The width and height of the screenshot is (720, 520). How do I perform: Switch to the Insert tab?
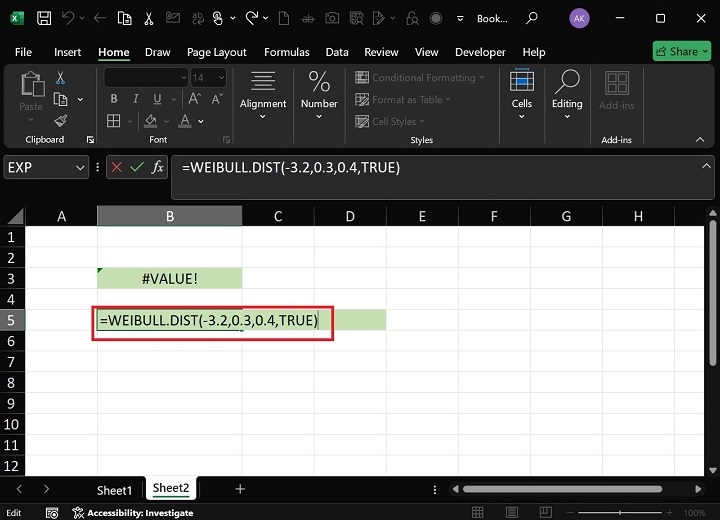(x=68, y=52)
